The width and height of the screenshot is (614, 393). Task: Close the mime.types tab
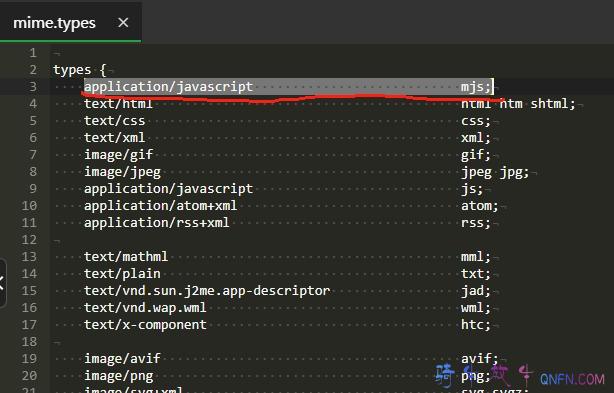(123, 23)
